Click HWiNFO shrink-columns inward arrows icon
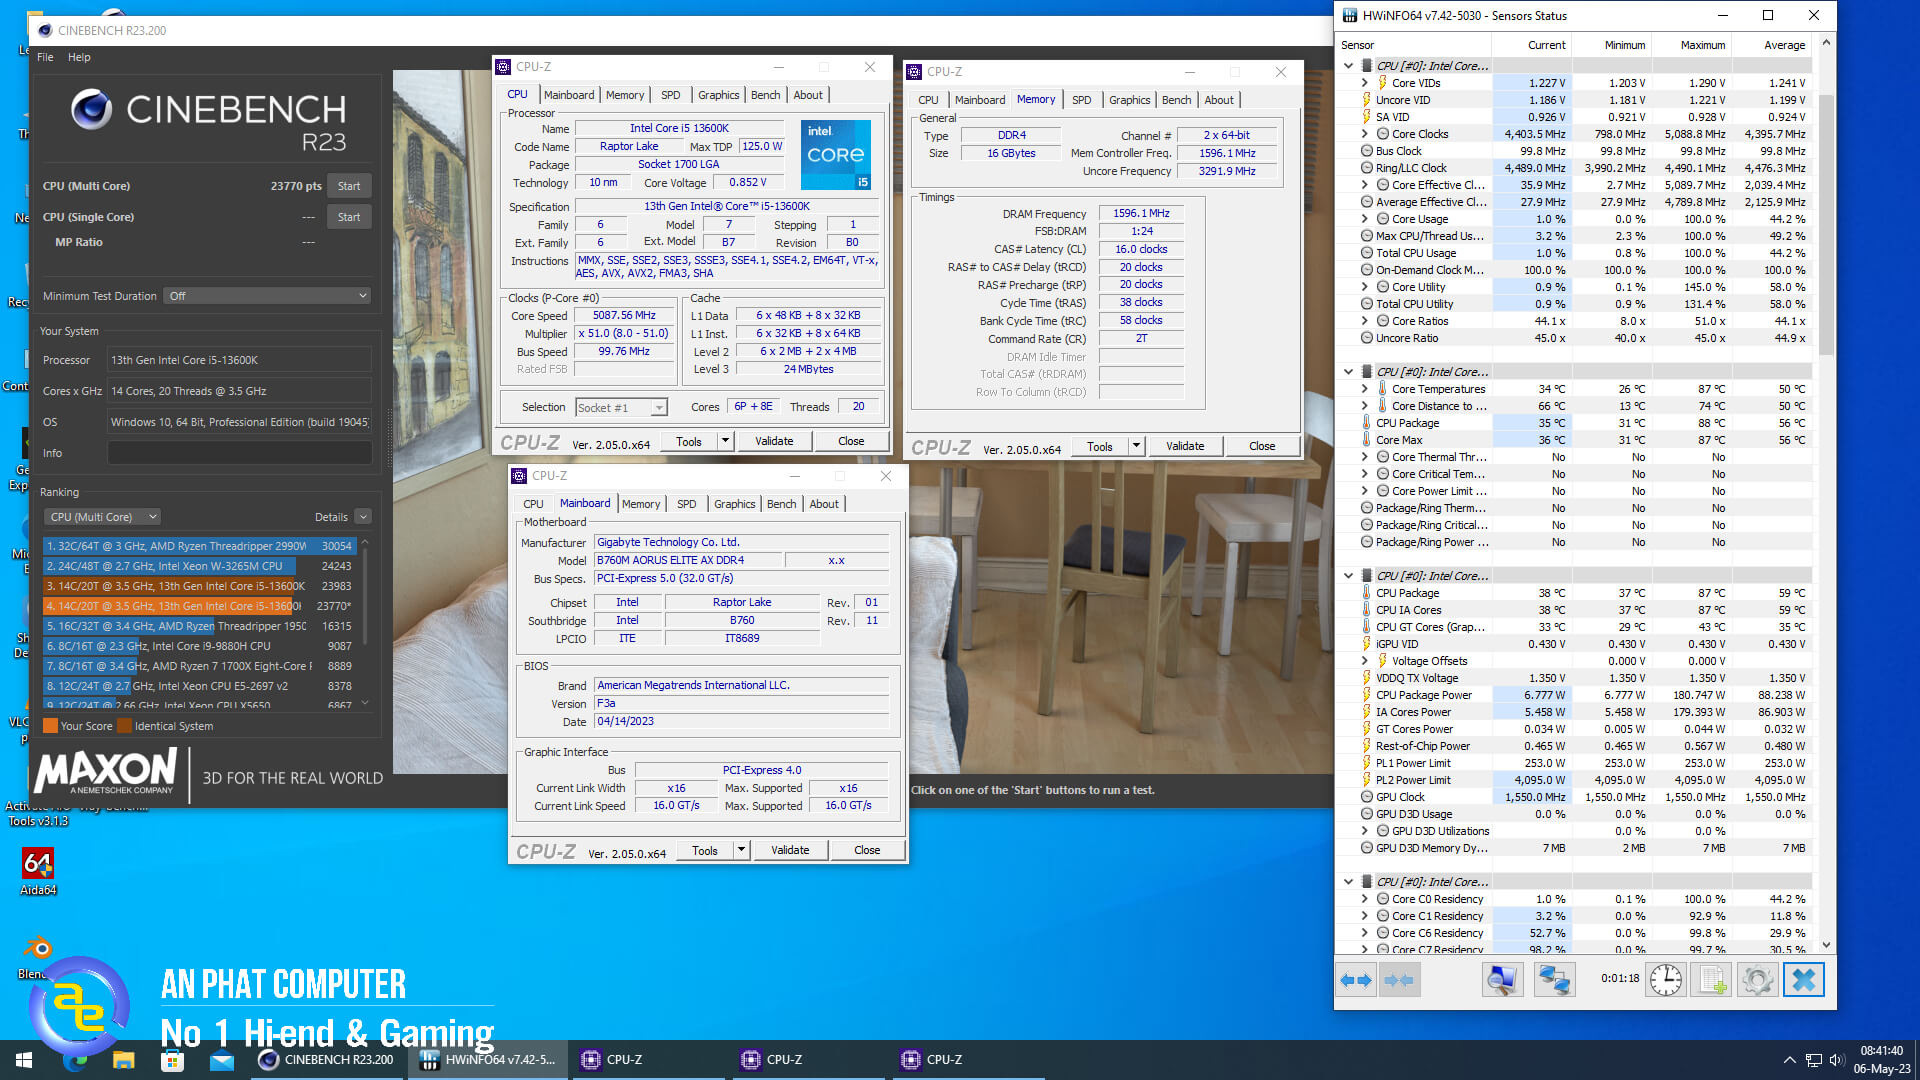The image size is (1920, 1080). [1398, 980]
